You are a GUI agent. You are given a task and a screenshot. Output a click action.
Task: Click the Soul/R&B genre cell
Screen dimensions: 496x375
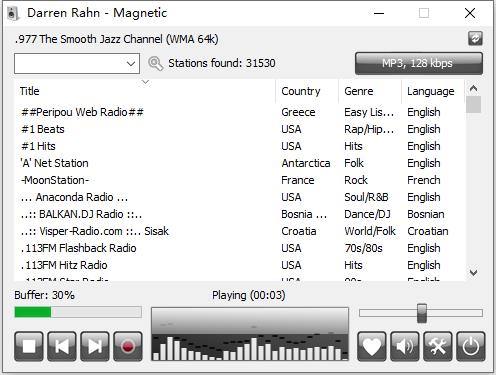click(x=366, y=197)
